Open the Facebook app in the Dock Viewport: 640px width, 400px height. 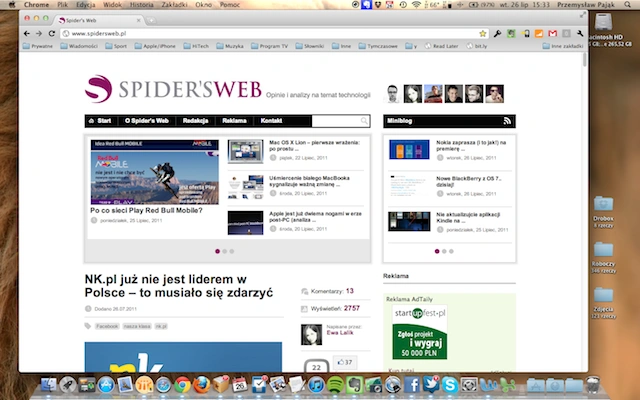412,384
